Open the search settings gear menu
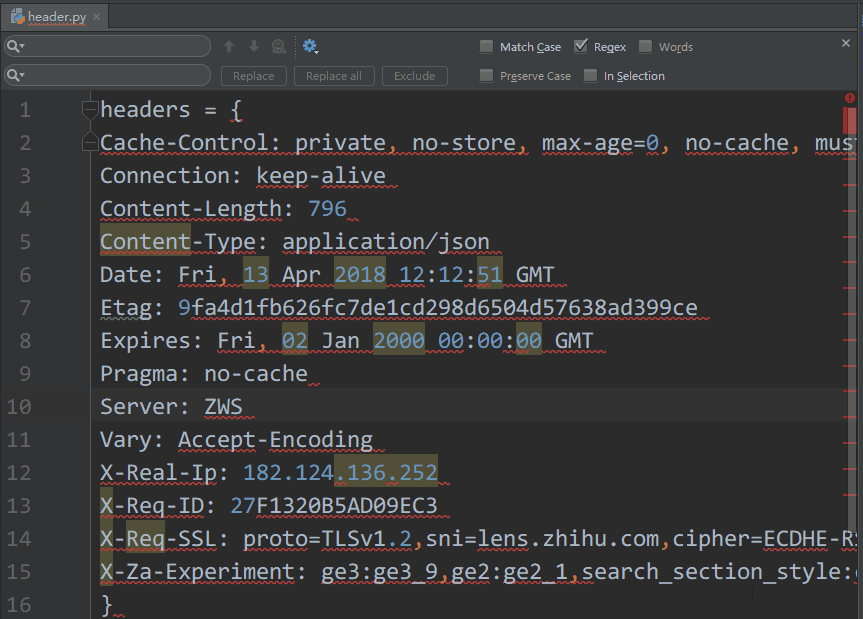 [310, 46]
